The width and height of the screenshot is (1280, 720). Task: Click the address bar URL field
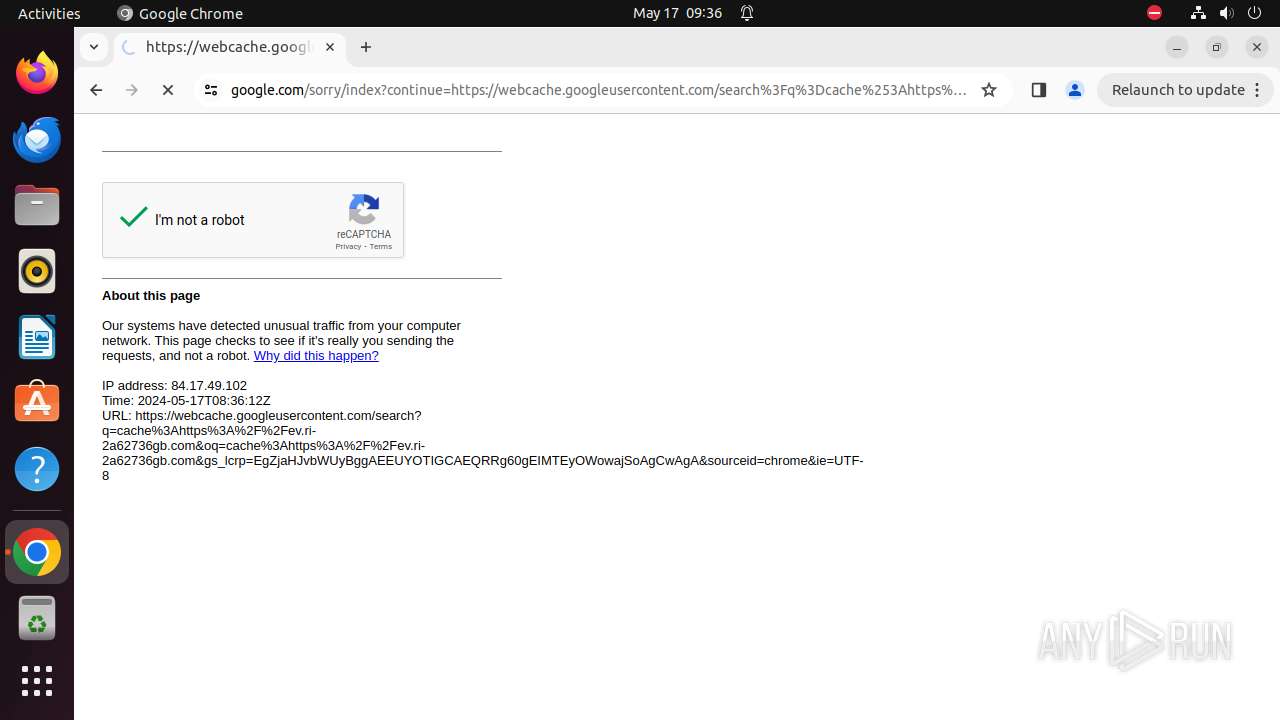coord(598,90)
